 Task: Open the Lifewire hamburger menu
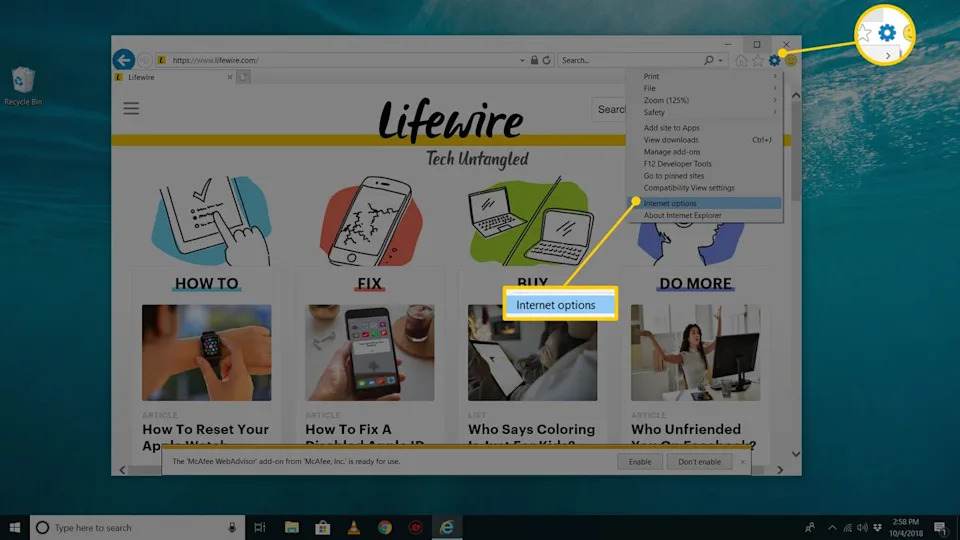(x=131, y=109)
